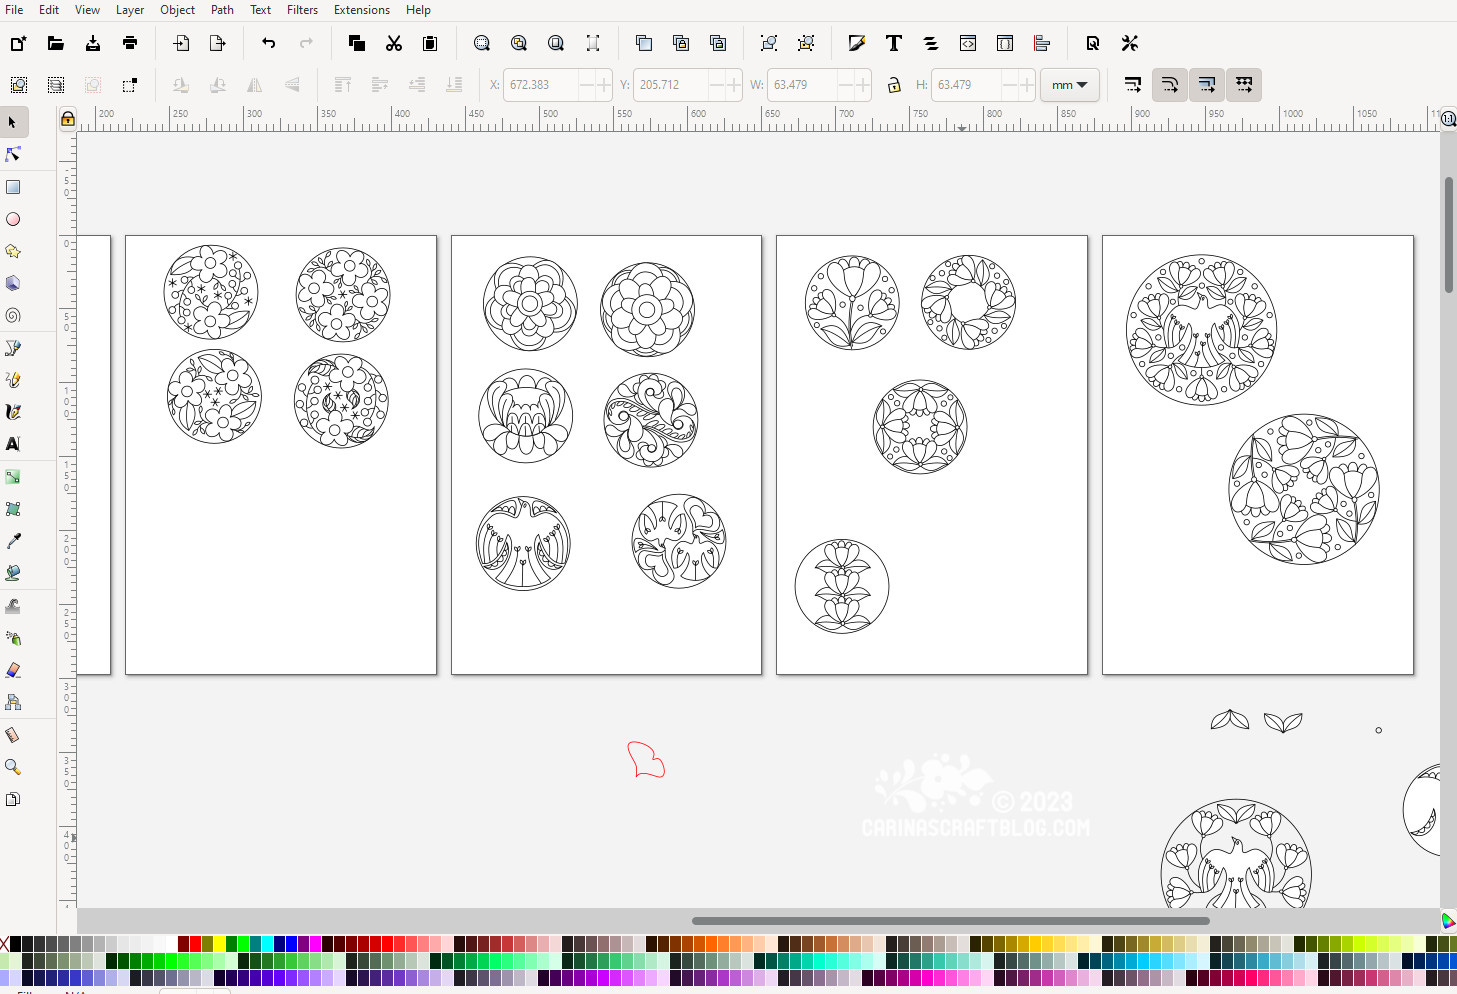This screenshot has width=1457, height=994.
Task: Cut selection with scissors icon
Action: (x=394, y=43)
